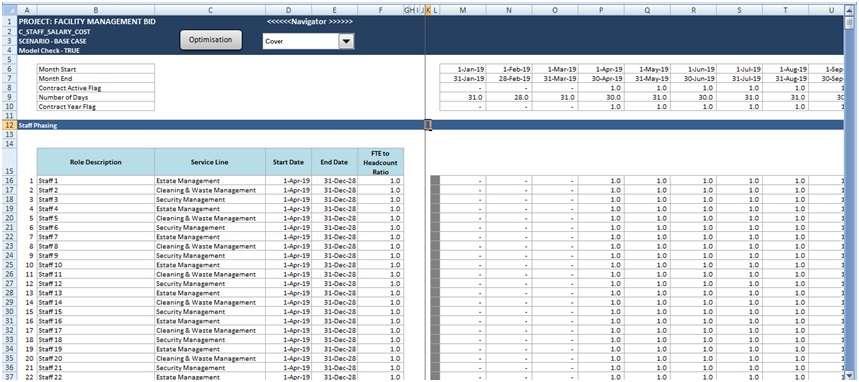
Task: Click the '30-Jun-19' month end cell
Action: (693, 79)
